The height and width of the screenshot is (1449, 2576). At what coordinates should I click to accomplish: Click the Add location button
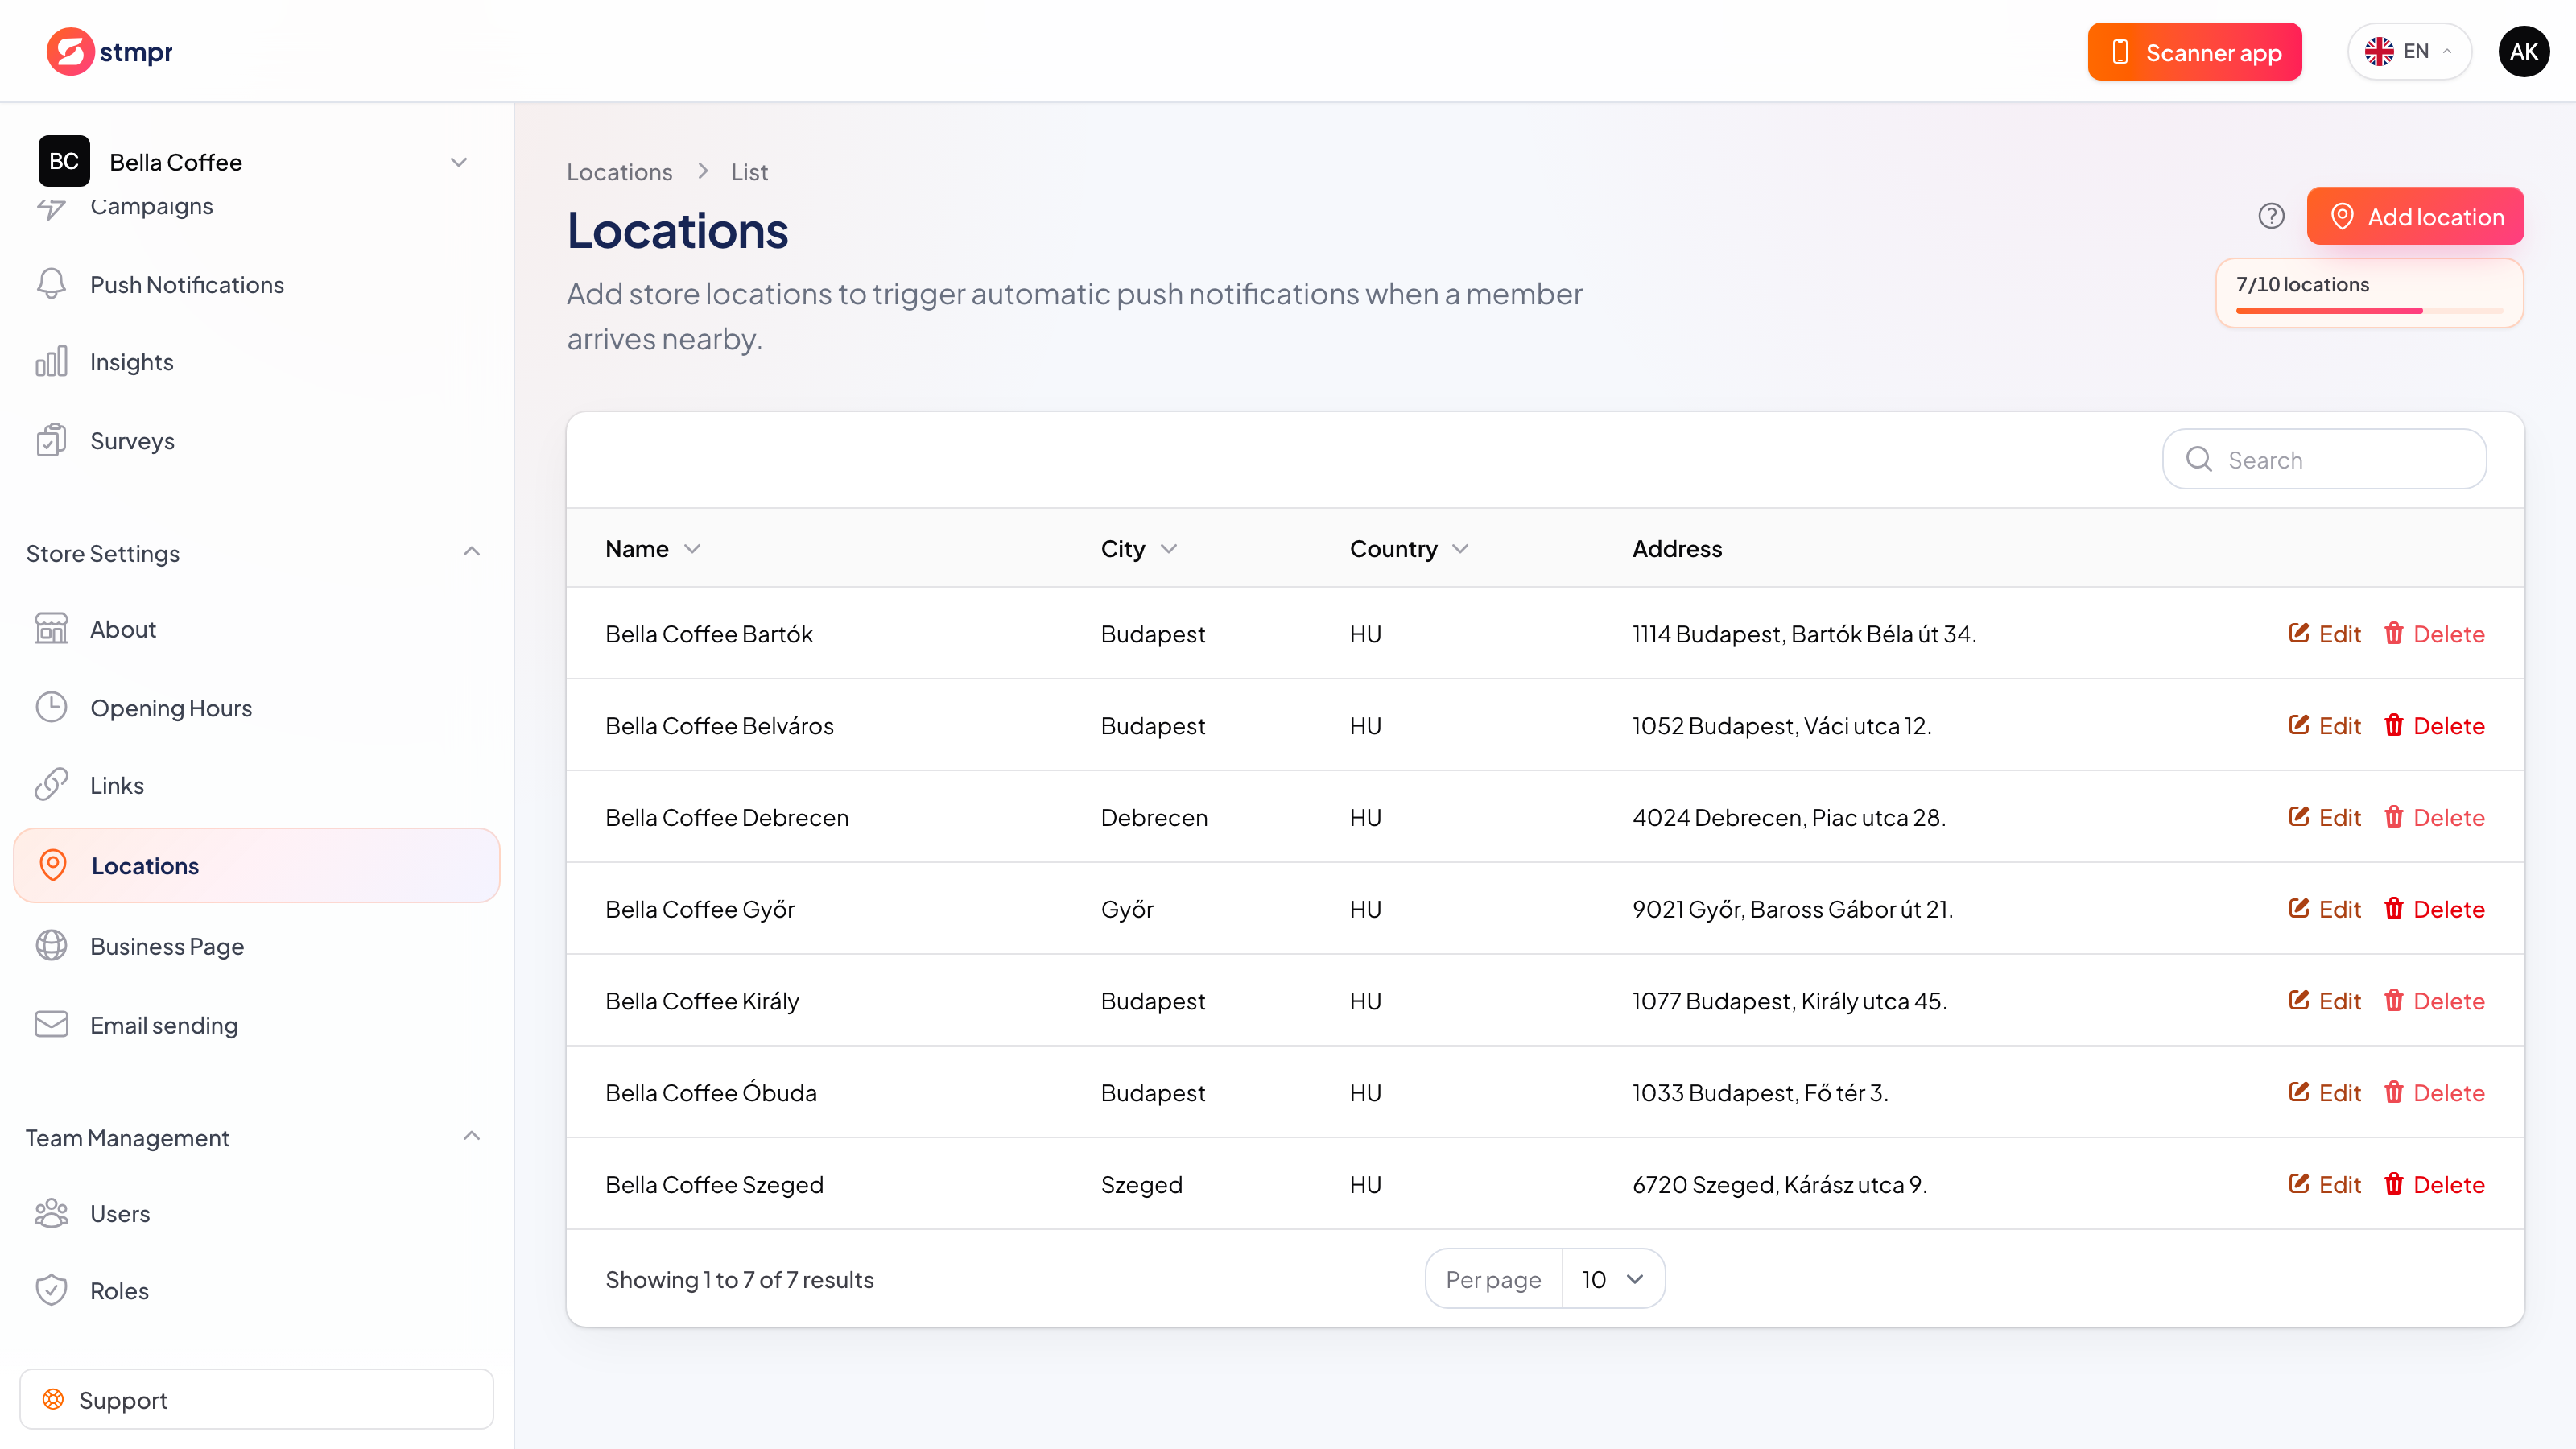click(x=2415, y=216)
